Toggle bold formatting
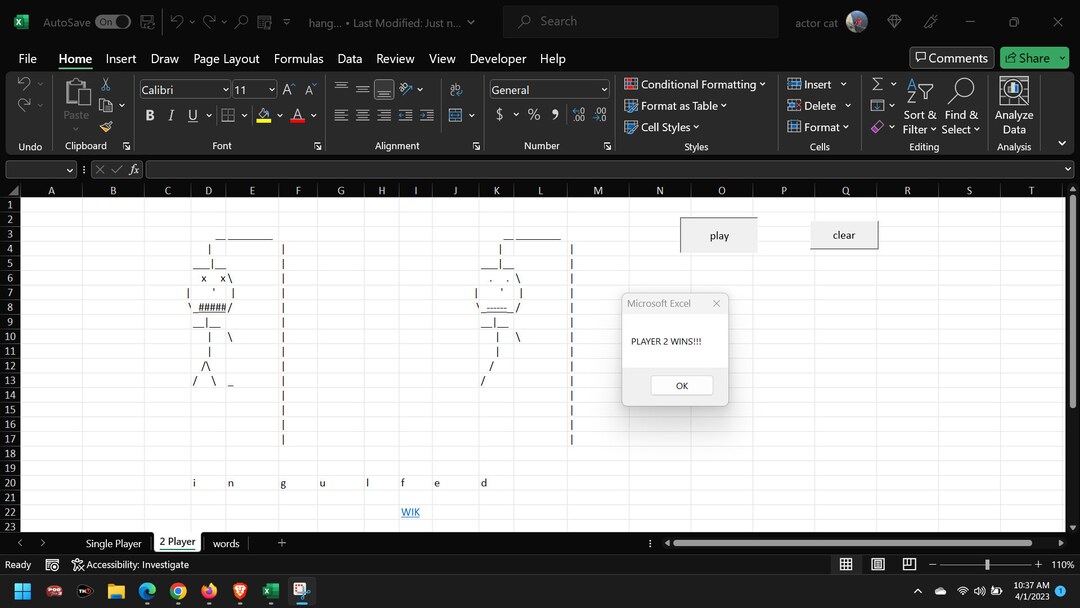1080x608 pixels. tap(149, 115)
